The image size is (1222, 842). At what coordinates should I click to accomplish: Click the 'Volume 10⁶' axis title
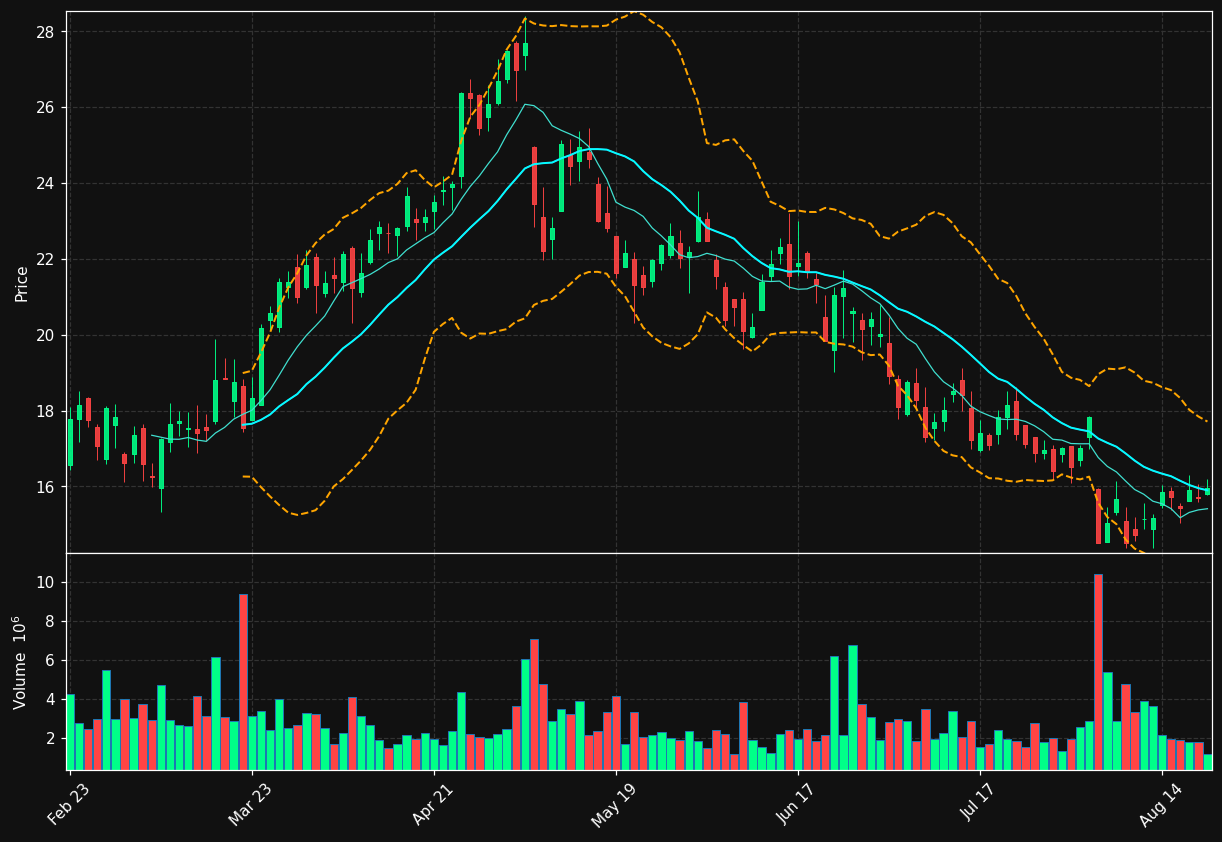click(x=20, y=663)
